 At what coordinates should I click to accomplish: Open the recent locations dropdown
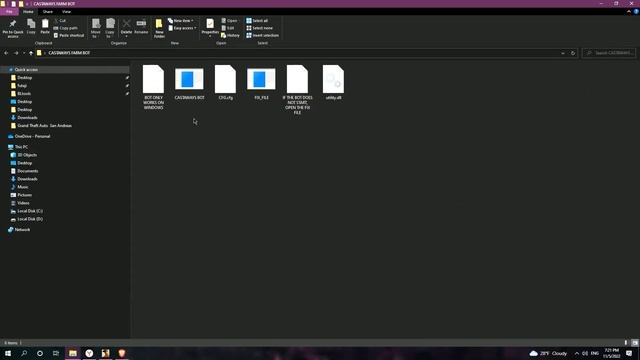coord(24,53)
